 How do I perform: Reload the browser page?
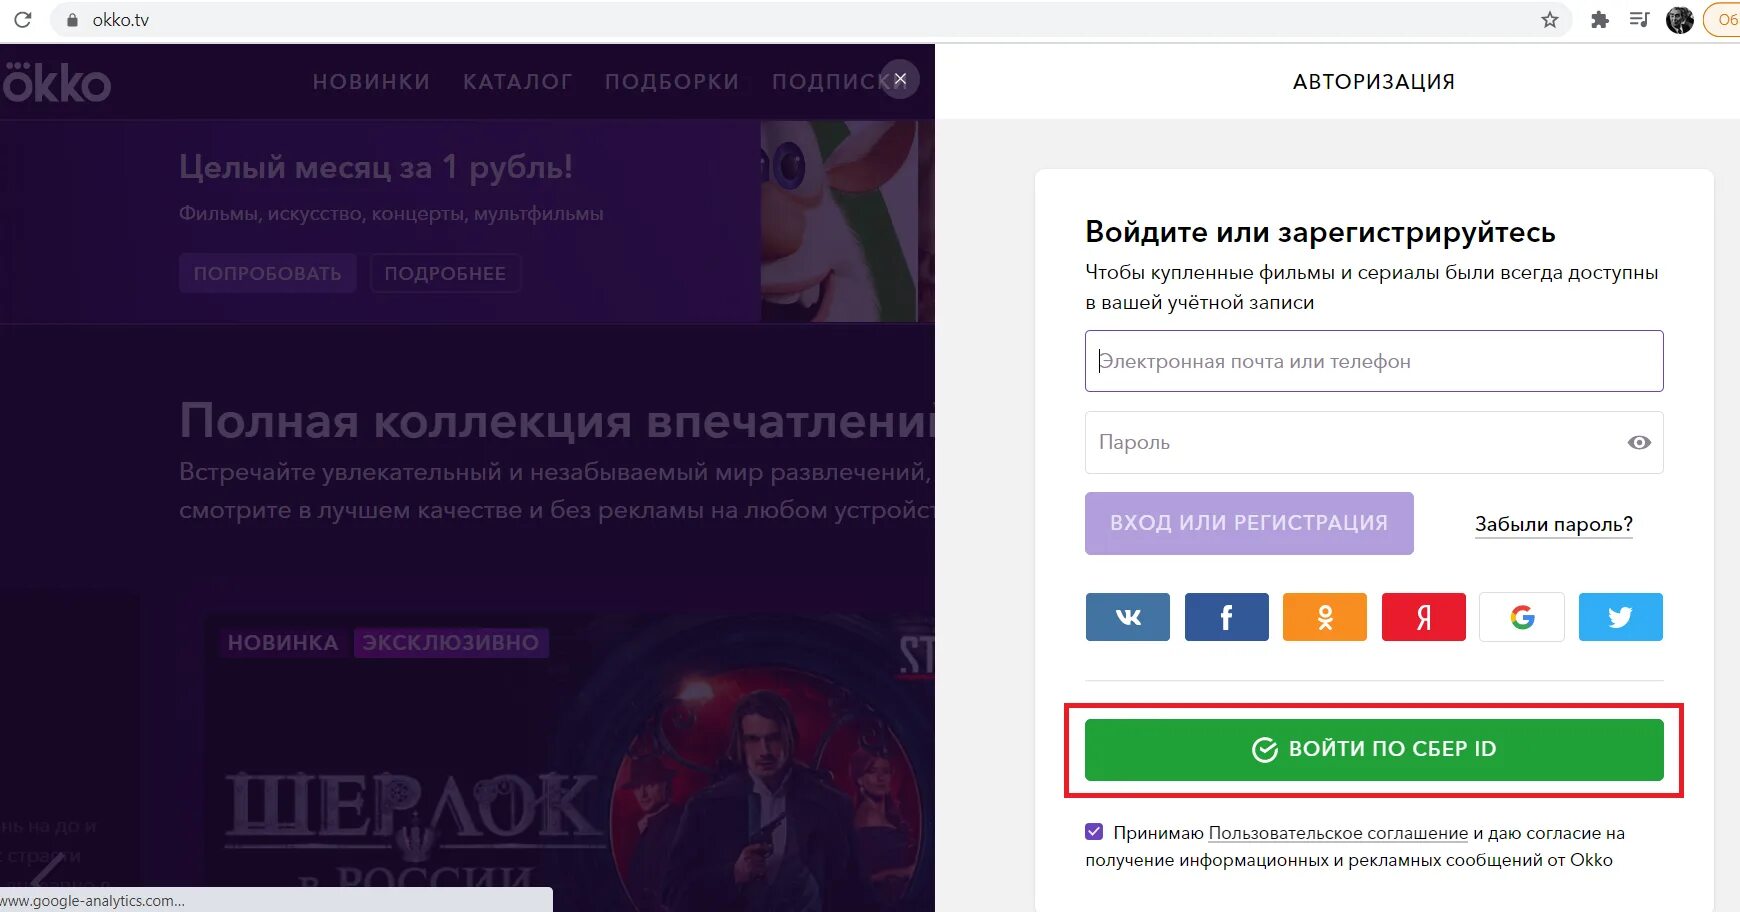click(22, 19)
